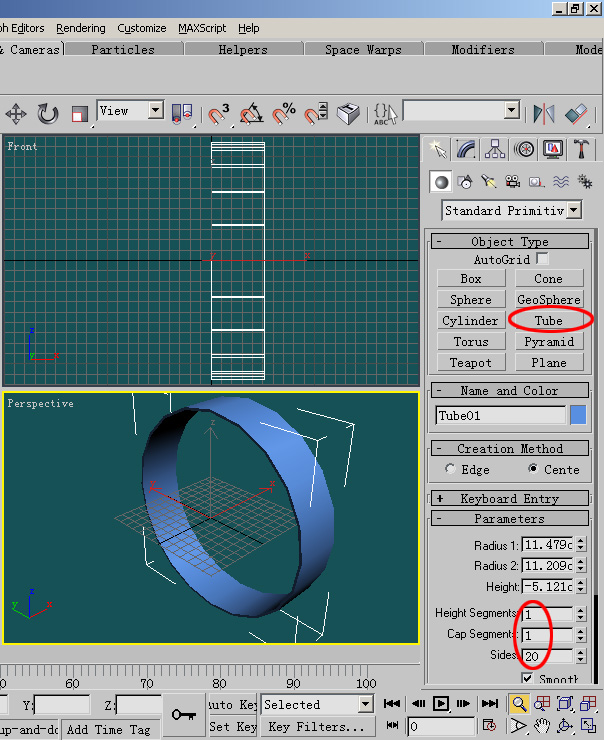Collapse the Name and Color rollout
The height and width of the screenshot is (740, 604).
click(510, 390)
